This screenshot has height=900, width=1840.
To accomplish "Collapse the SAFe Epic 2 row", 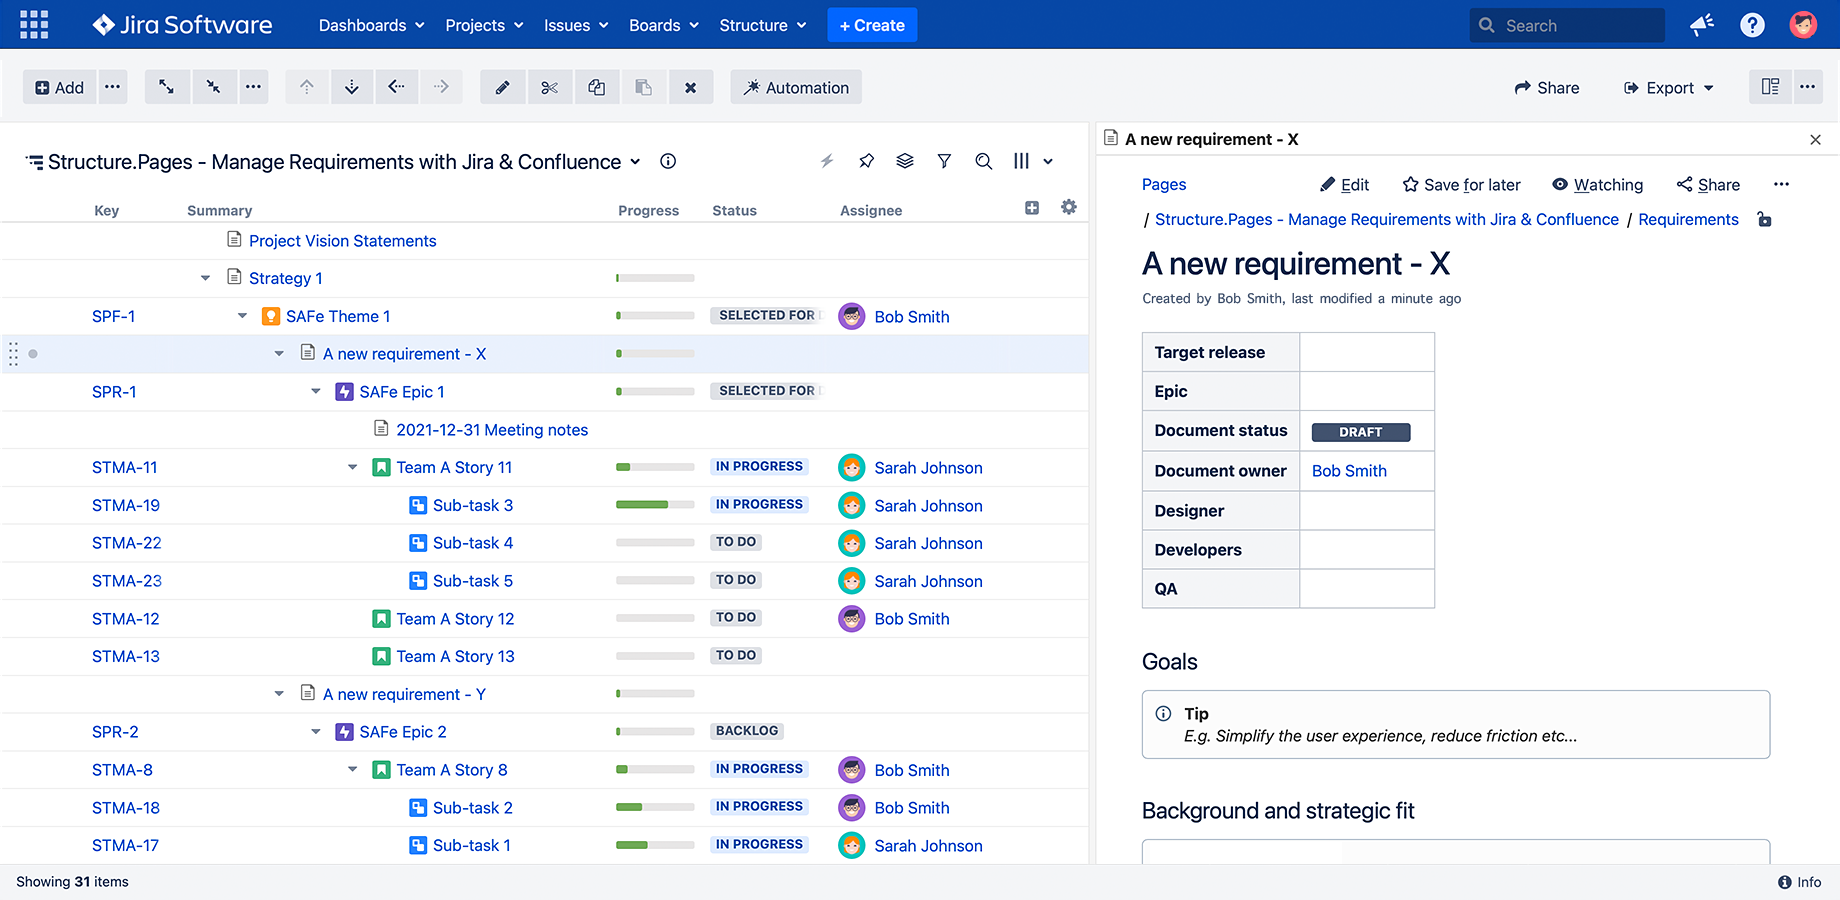I will coord(316,732).
